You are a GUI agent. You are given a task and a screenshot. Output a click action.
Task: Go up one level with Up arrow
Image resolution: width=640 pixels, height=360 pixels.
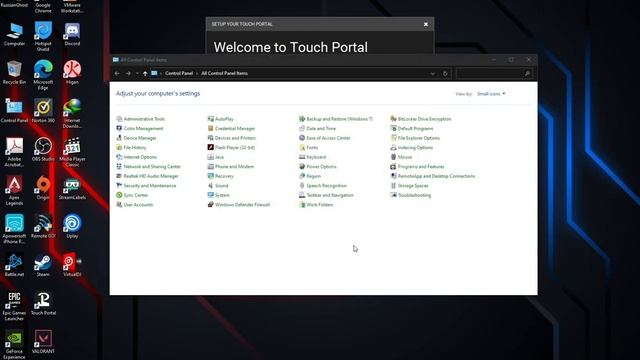coord(145,73)
